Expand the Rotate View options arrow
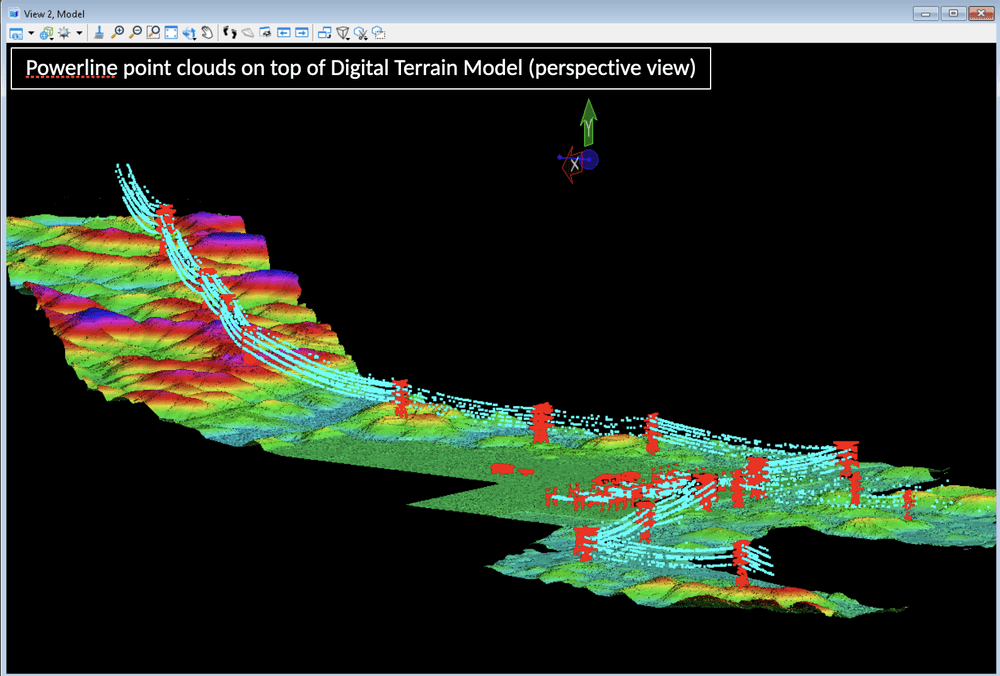 [194, 38]
